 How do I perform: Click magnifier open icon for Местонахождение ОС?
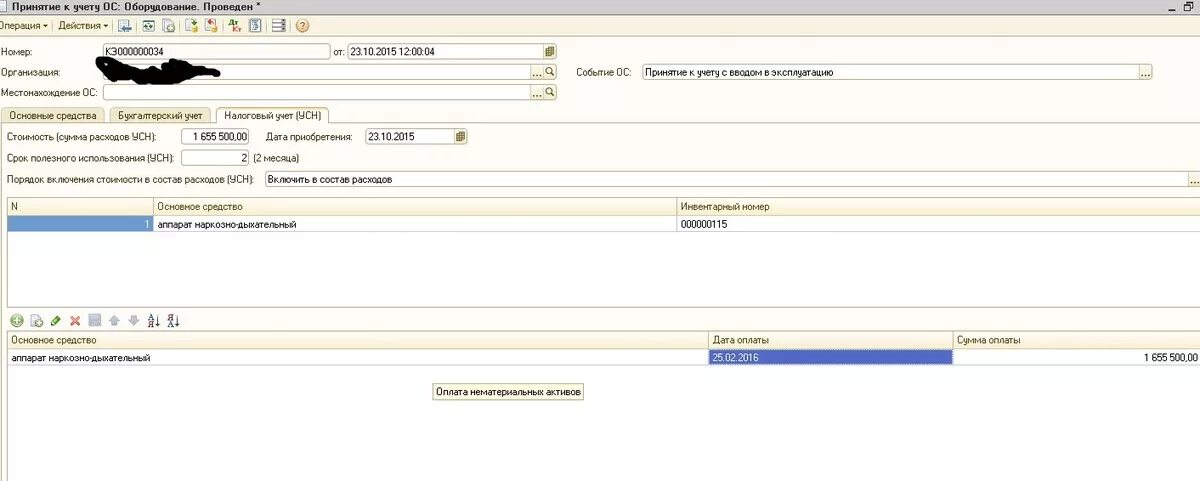[549, 92]
